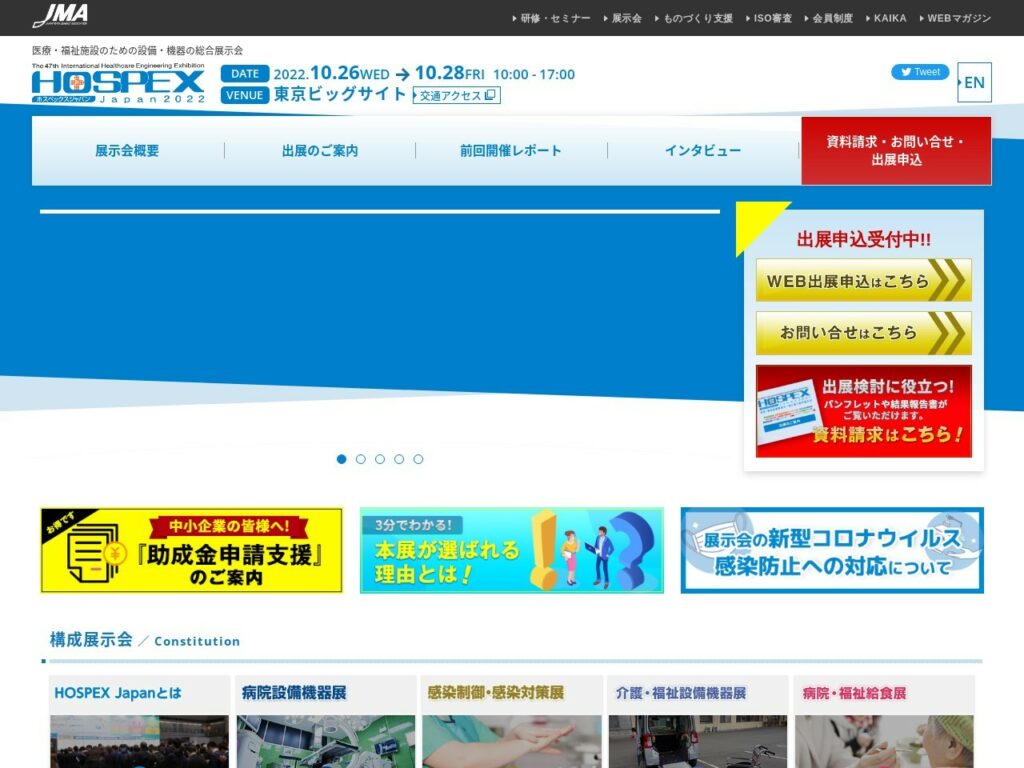Select the second carousel slide dot
The height and width of the screenshot is (768, 1024).
click(360, 459)
